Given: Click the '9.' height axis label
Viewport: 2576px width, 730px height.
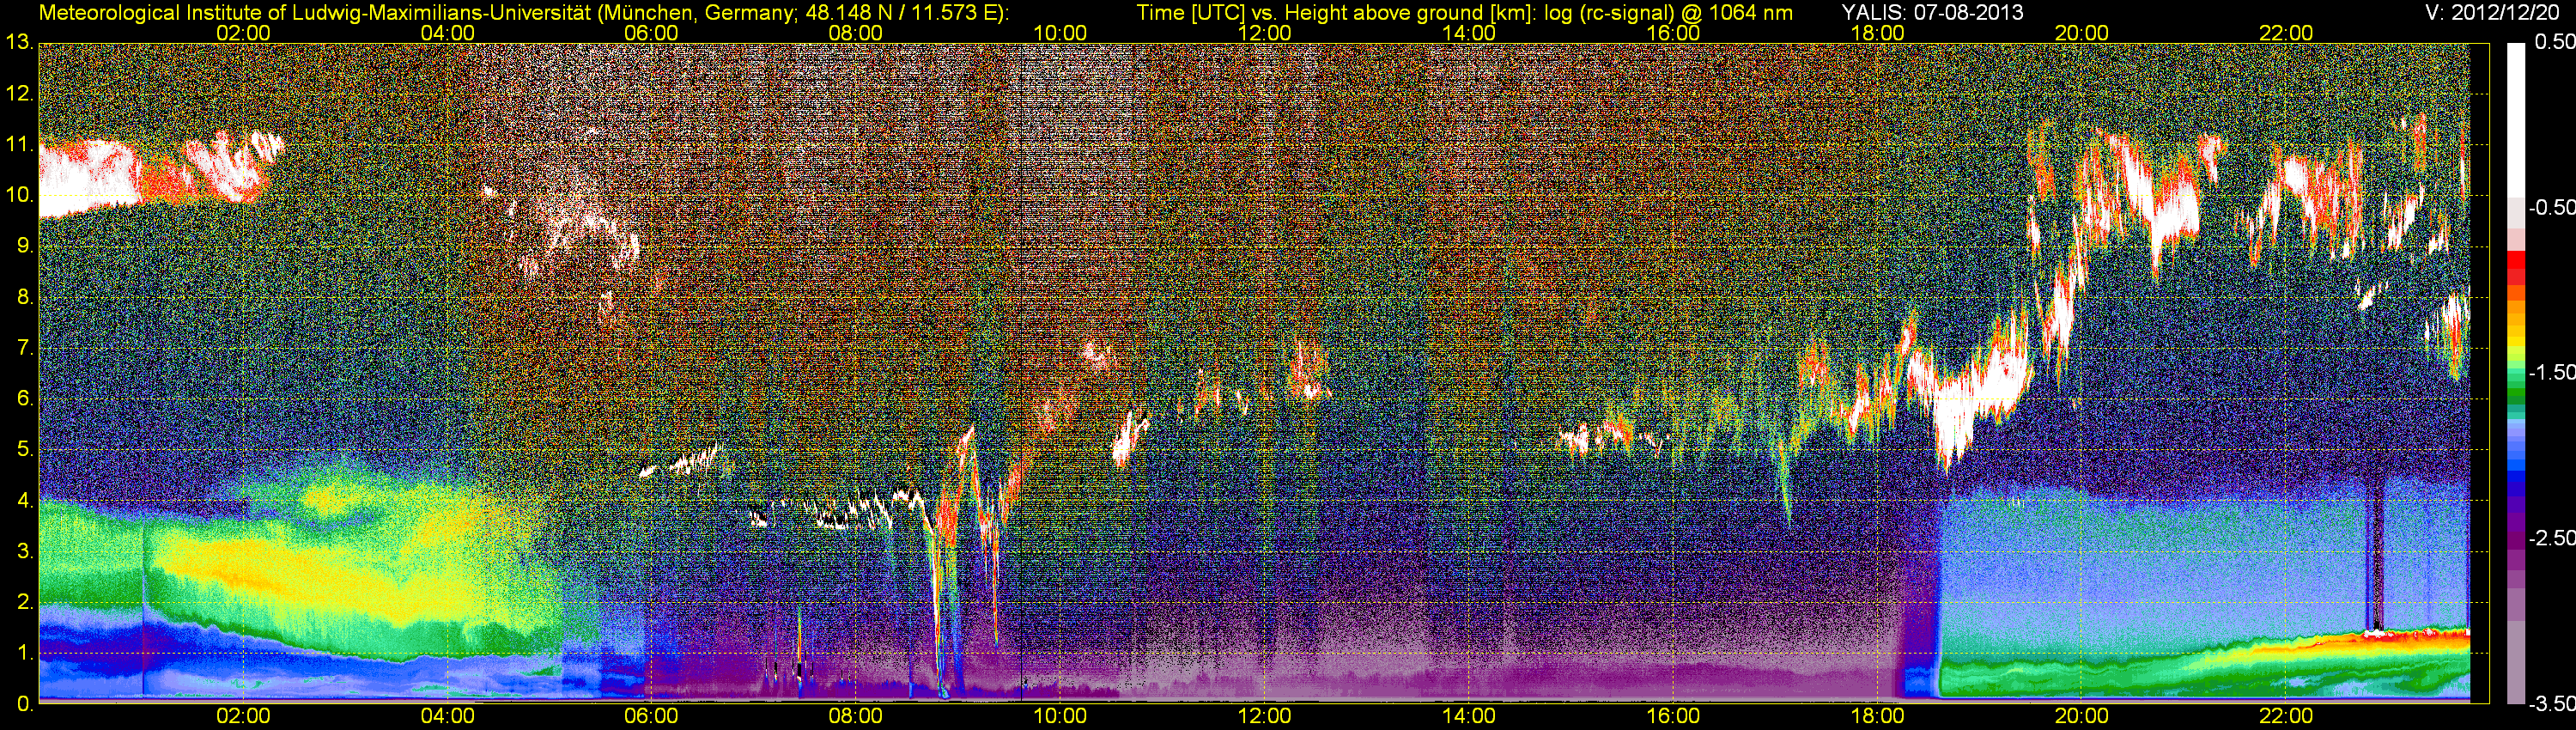Looking at the screenshot, I should pos(25,246).
